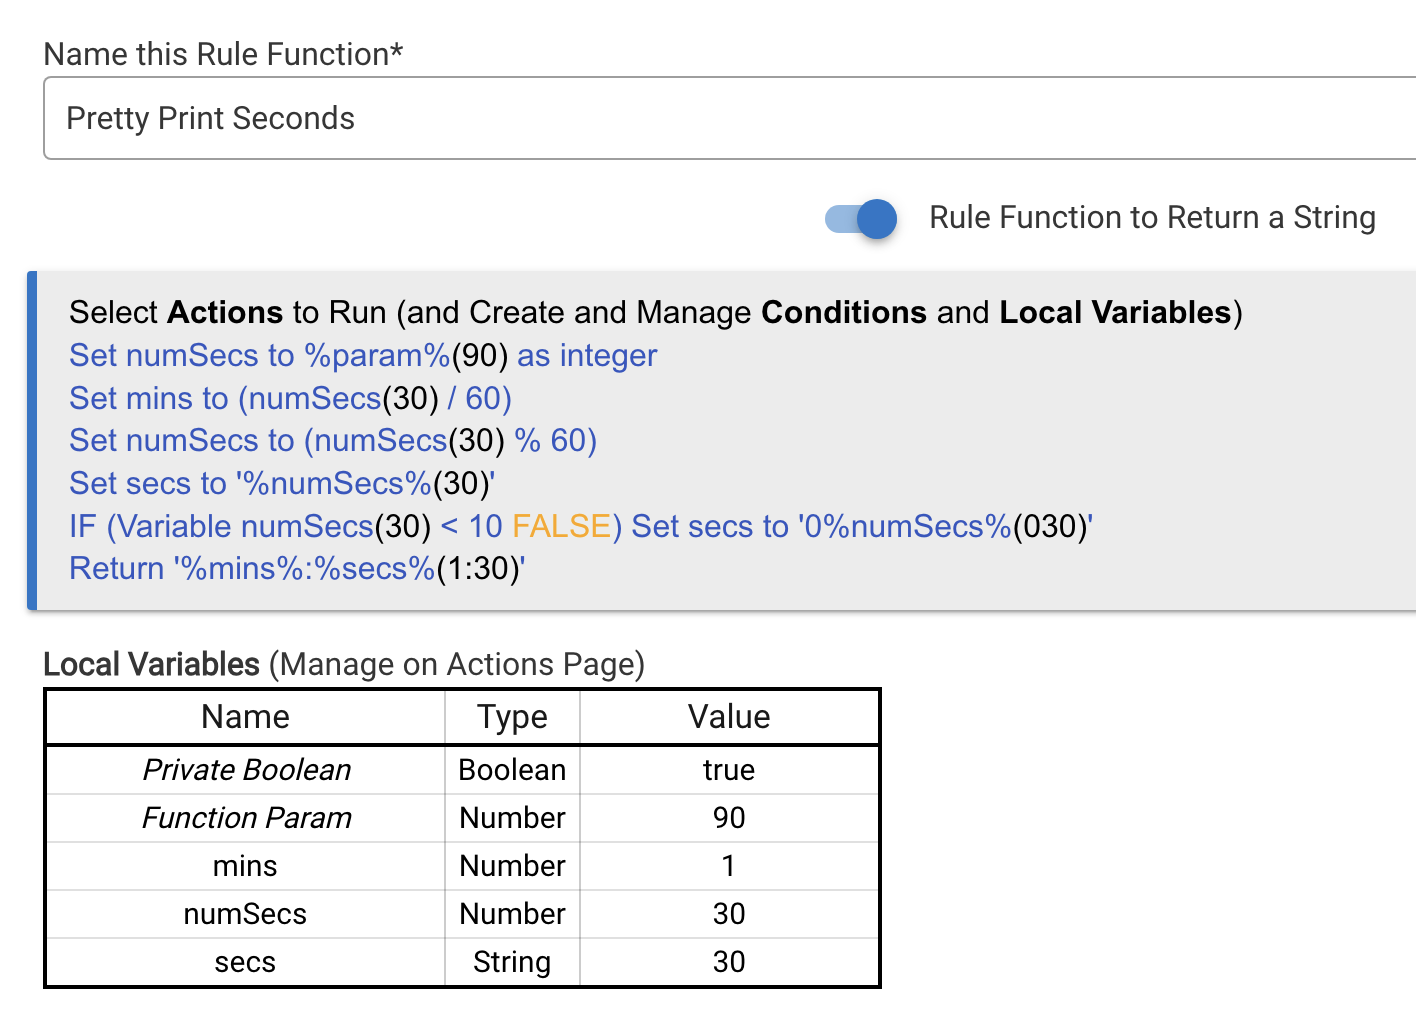Click the Name column header
The width and height of the screenshot is (1416, 1030).
pyautogui.click(x=245, y=717)
